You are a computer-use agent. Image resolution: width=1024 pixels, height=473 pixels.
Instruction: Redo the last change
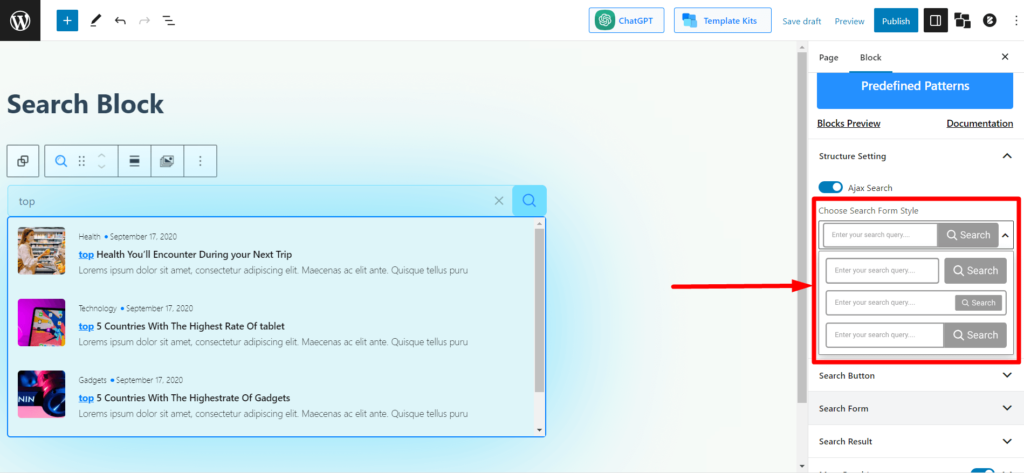pyautogui.click(x=144, y=21)
